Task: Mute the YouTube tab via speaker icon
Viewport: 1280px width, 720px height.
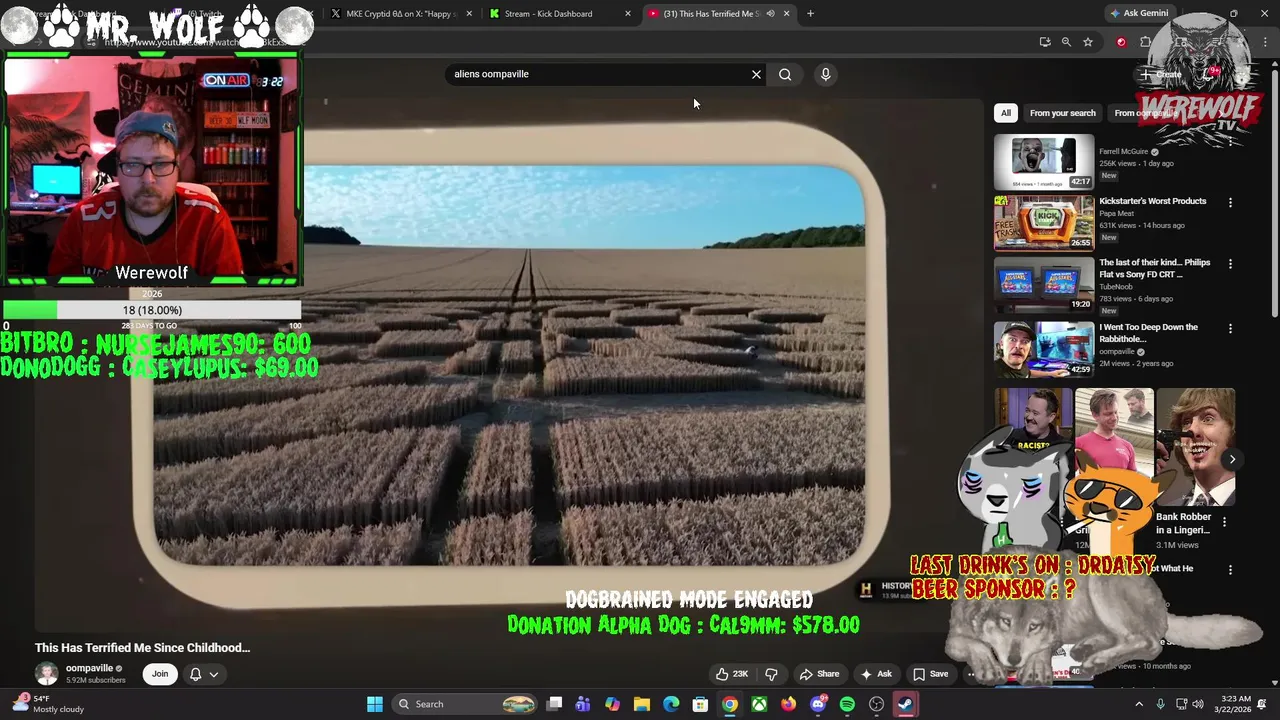Action: pos(770,14)
